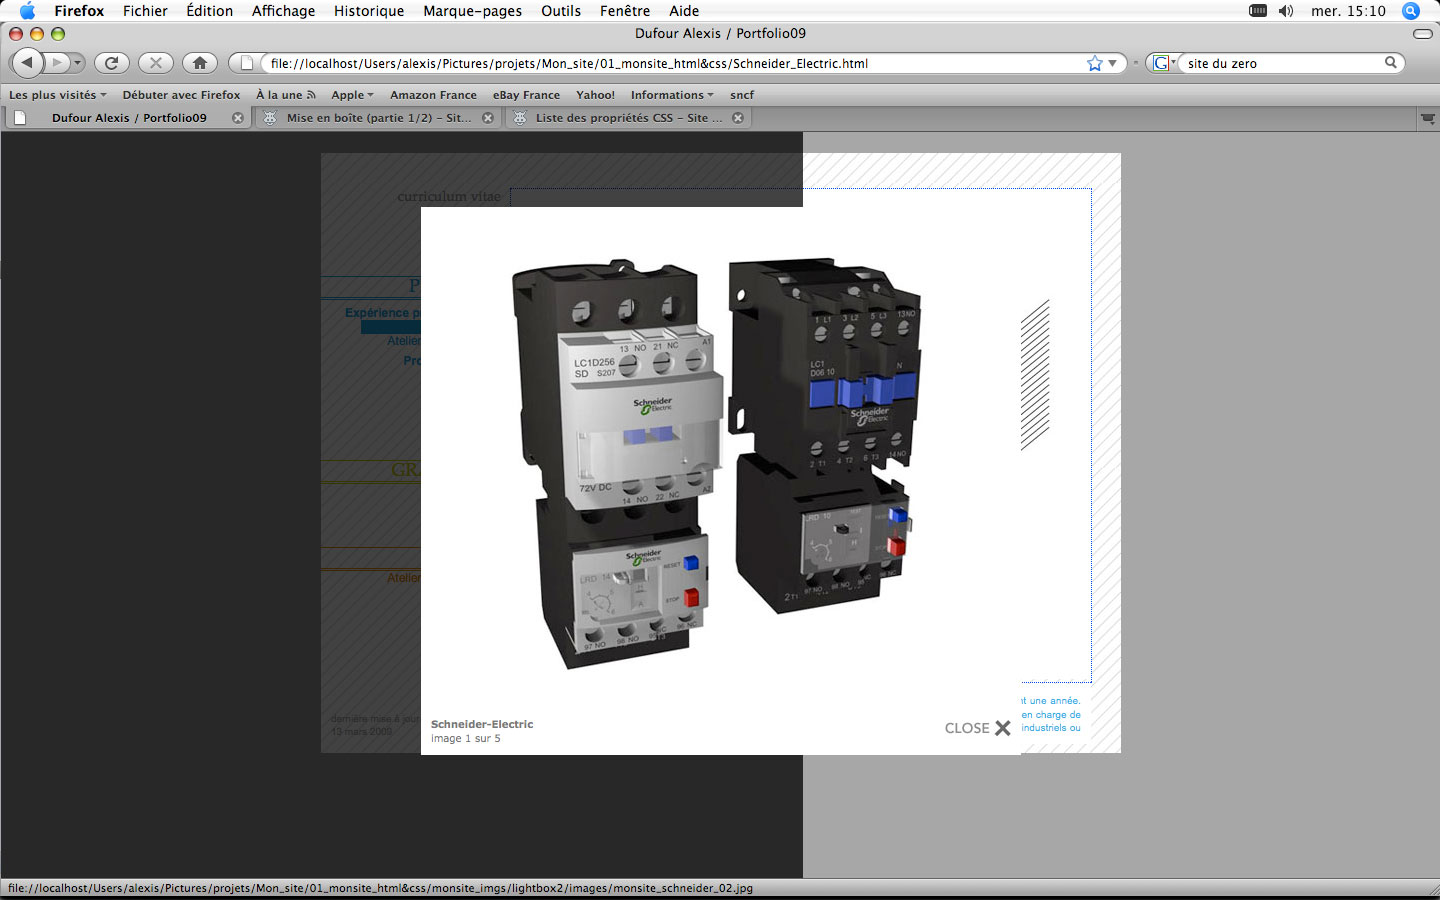Open the Fenêtre menu
The width and height of the screenshot is (1440, 900).
[625, 11]
